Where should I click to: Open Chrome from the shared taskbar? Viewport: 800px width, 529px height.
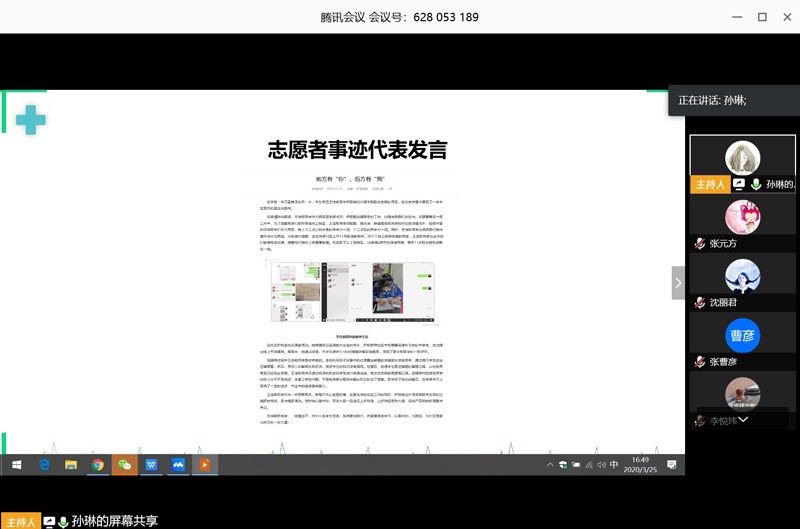[98, 465]
